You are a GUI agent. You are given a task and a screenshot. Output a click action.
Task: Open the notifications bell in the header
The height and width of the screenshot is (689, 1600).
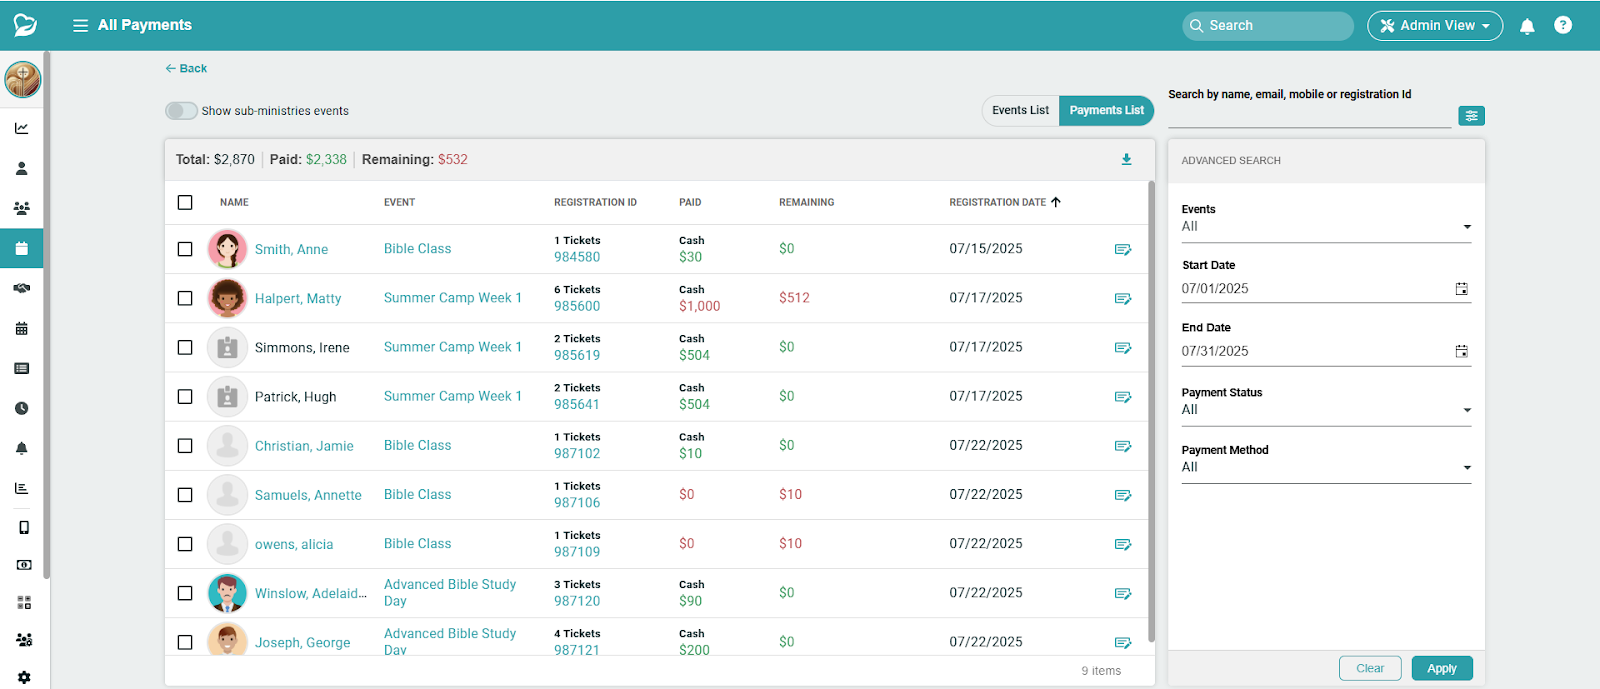(1527, 26)
